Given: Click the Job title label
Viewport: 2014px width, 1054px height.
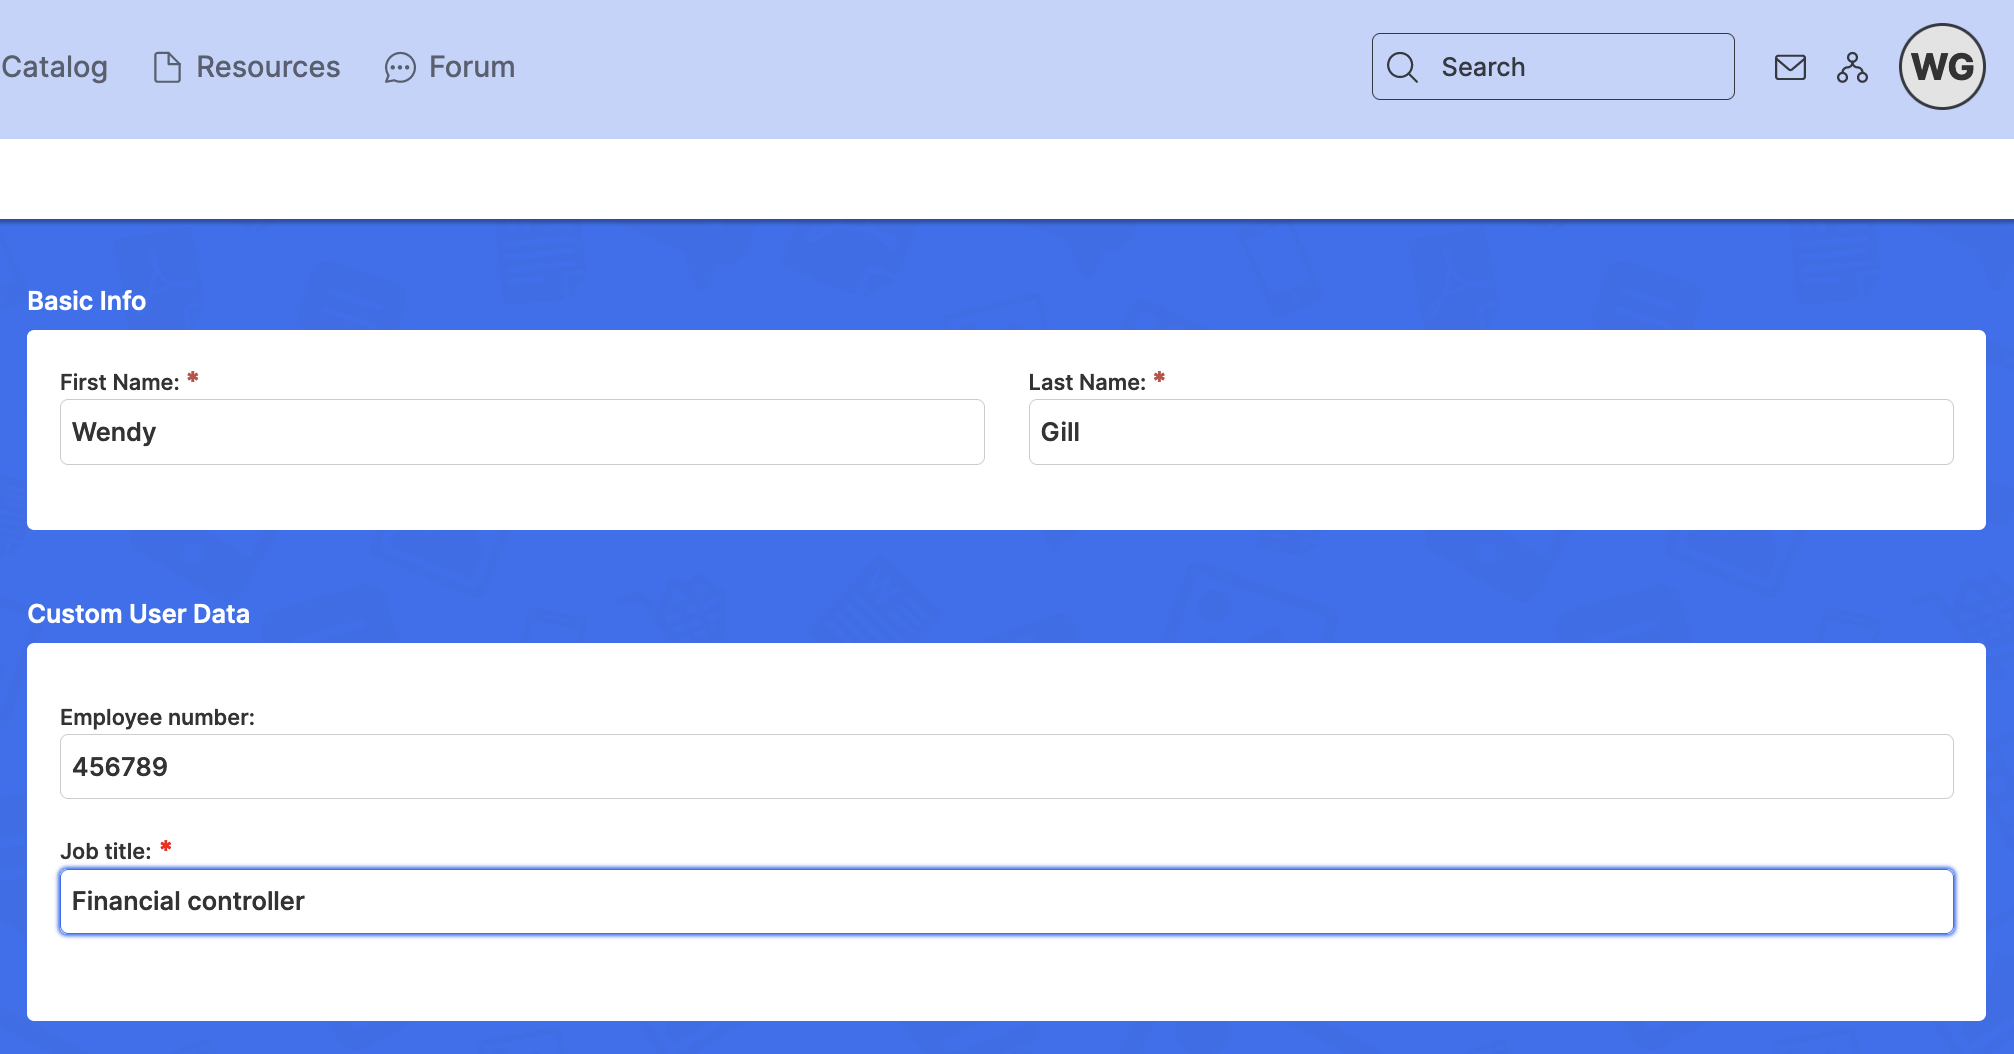Looking at the screenshot, I should (x=106, y=851).
